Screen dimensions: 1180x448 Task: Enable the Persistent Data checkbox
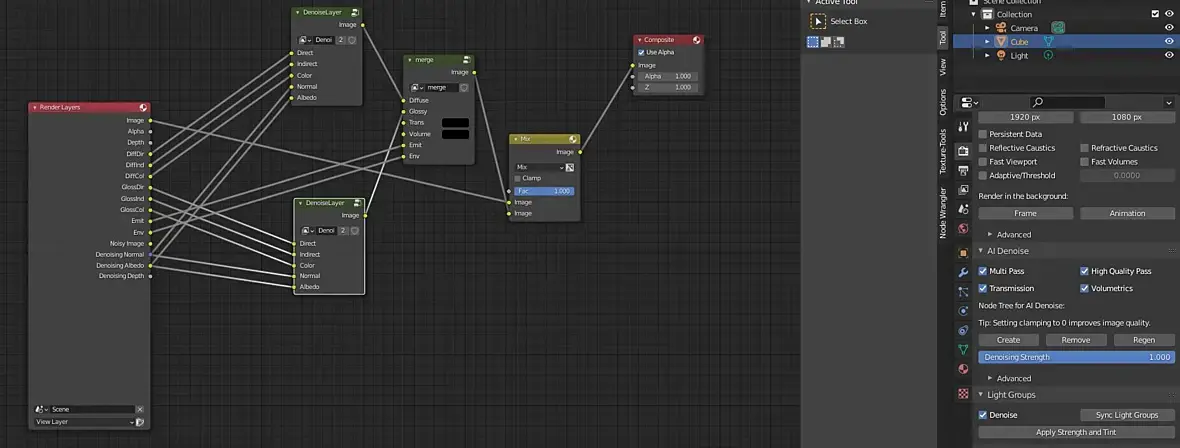[x=983, y=134]
